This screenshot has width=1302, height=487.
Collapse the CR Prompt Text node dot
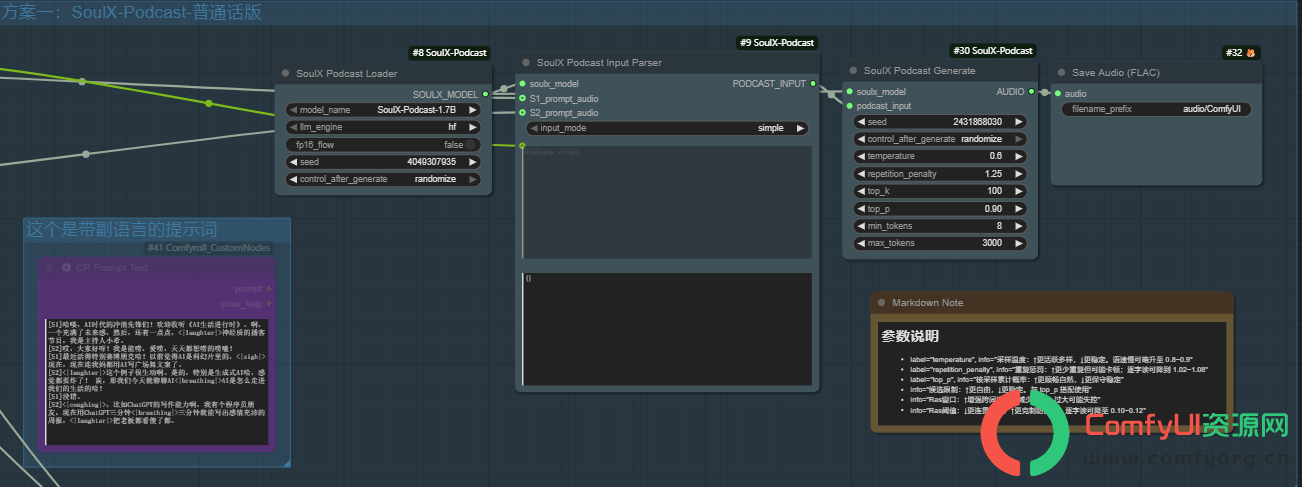click(x=49, y=267)
